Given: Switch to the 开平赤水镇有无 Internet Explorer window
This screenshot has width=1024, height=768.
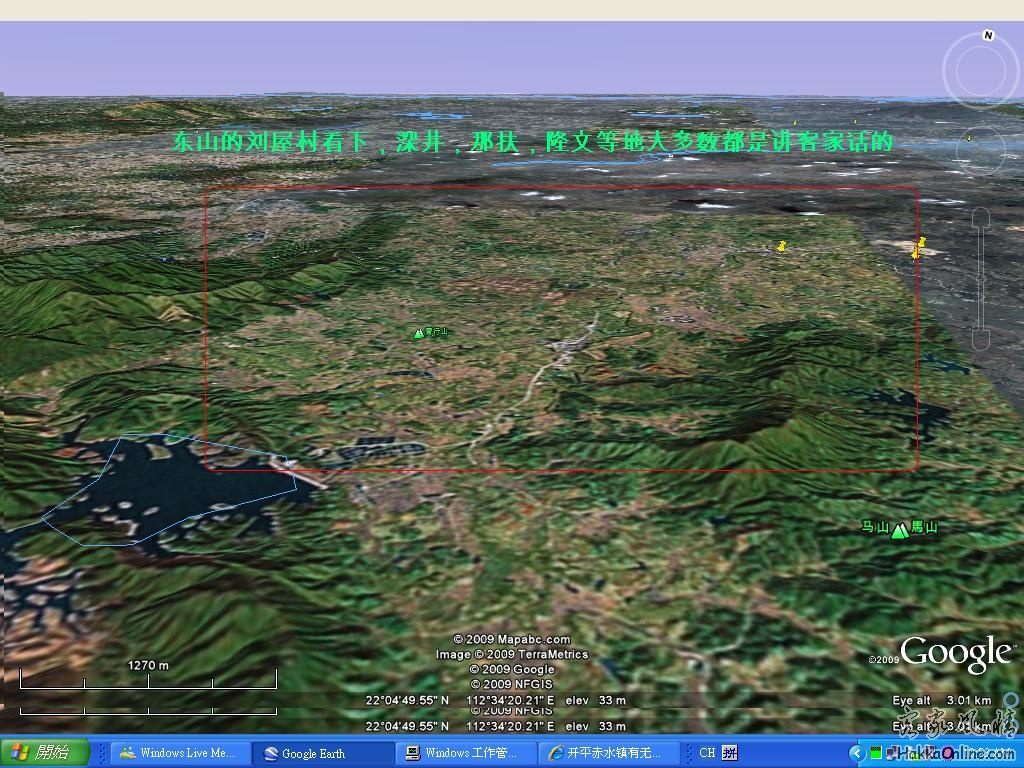Looking at the screenshot, I should pyautogui.click(x=609, y=754).
